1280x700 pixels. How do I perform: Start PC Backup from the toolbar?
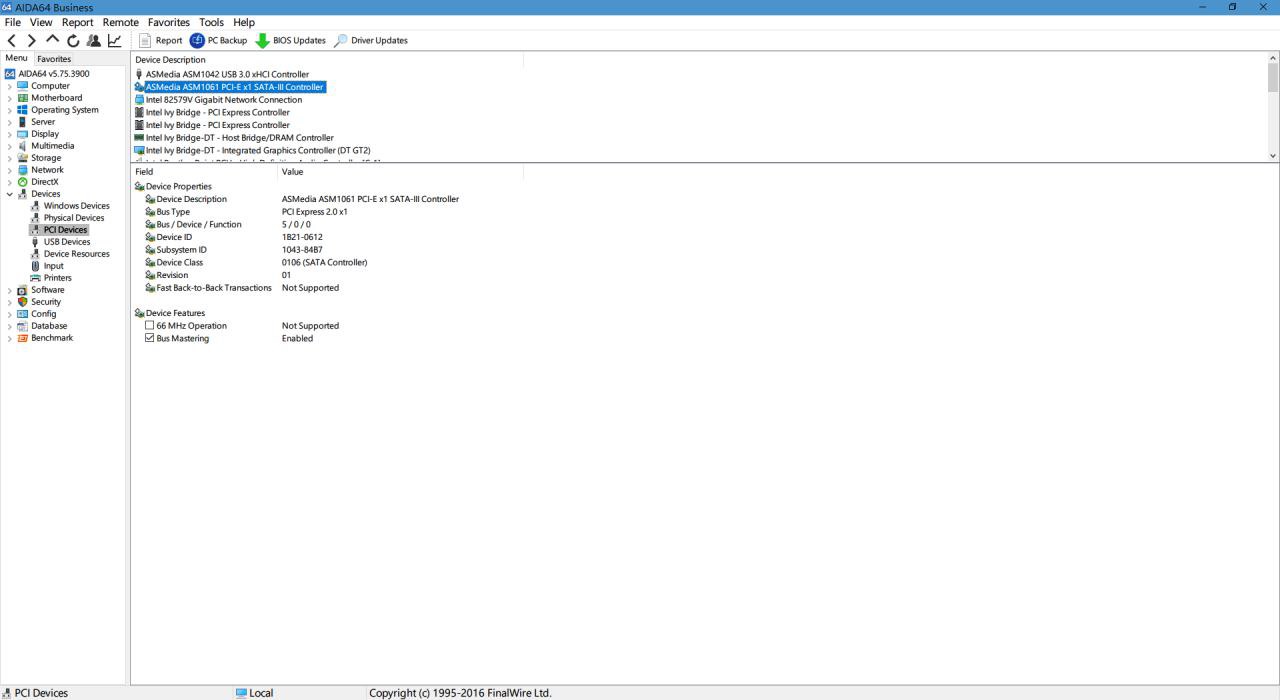tap(218, 41)
